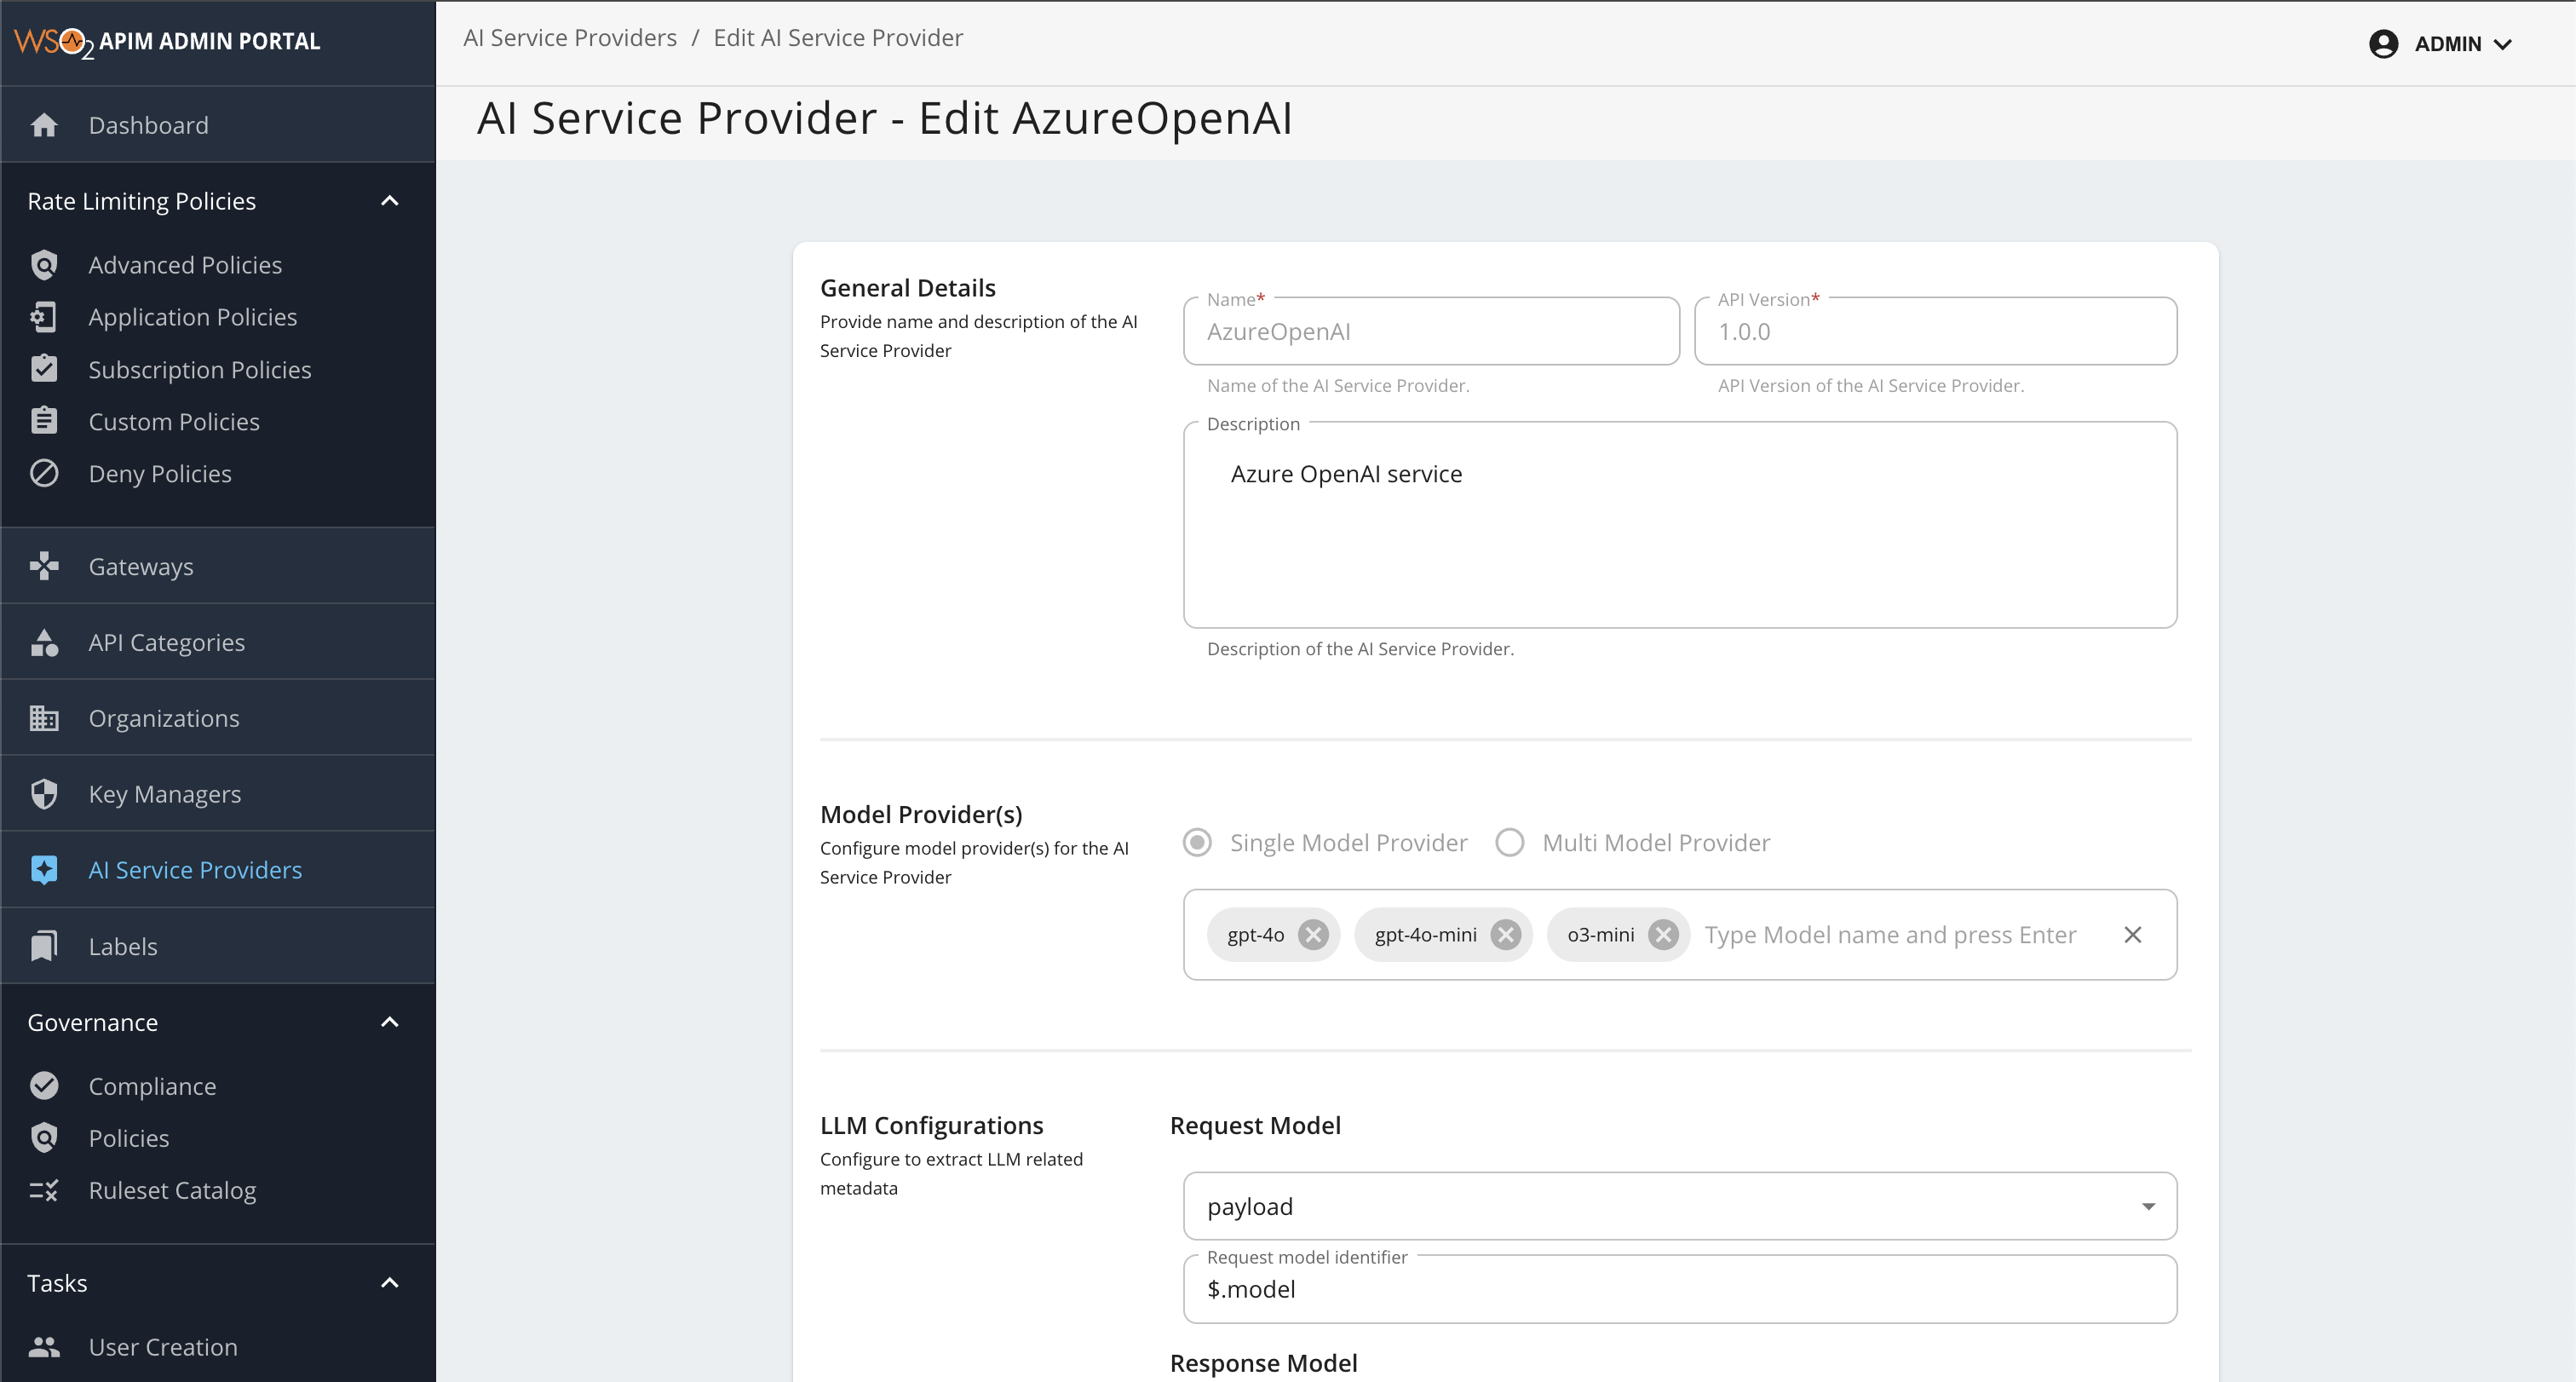Open Advanced Policies via its shield icon
The width and height of the screenshot is (2576, 1382).
point(45,264)
